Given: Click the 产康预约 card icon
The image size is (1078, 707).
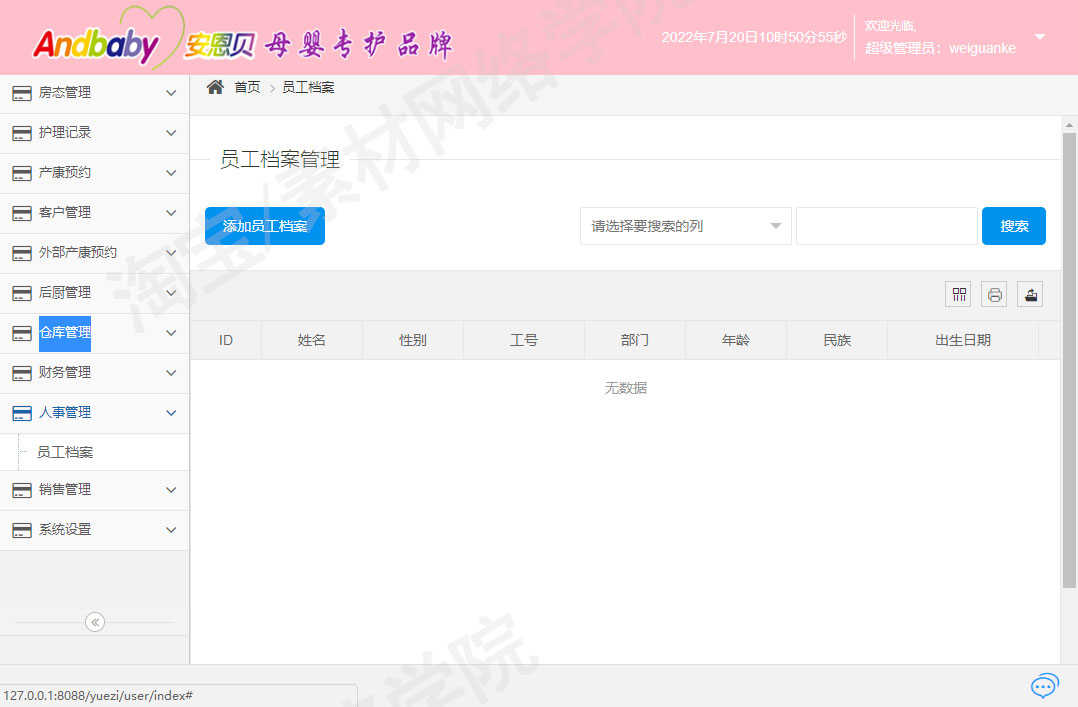Looking at the screenshot, I should coord(22,173).
